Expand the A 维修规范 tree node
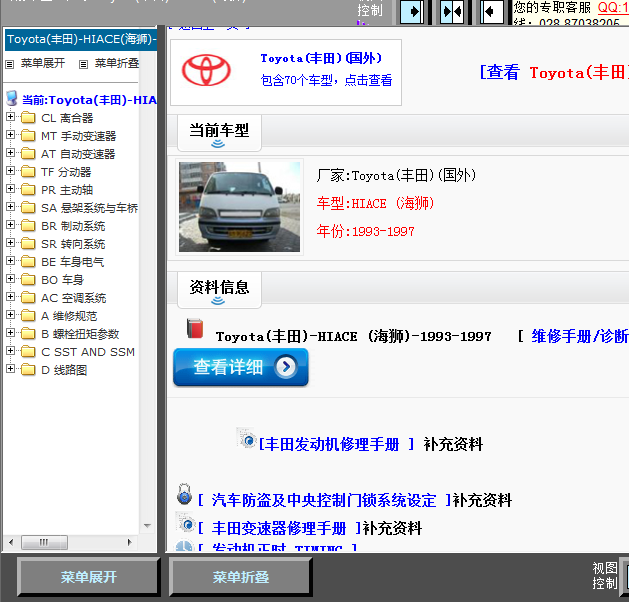This screenshot has width=629, height=602. (10, 315)
